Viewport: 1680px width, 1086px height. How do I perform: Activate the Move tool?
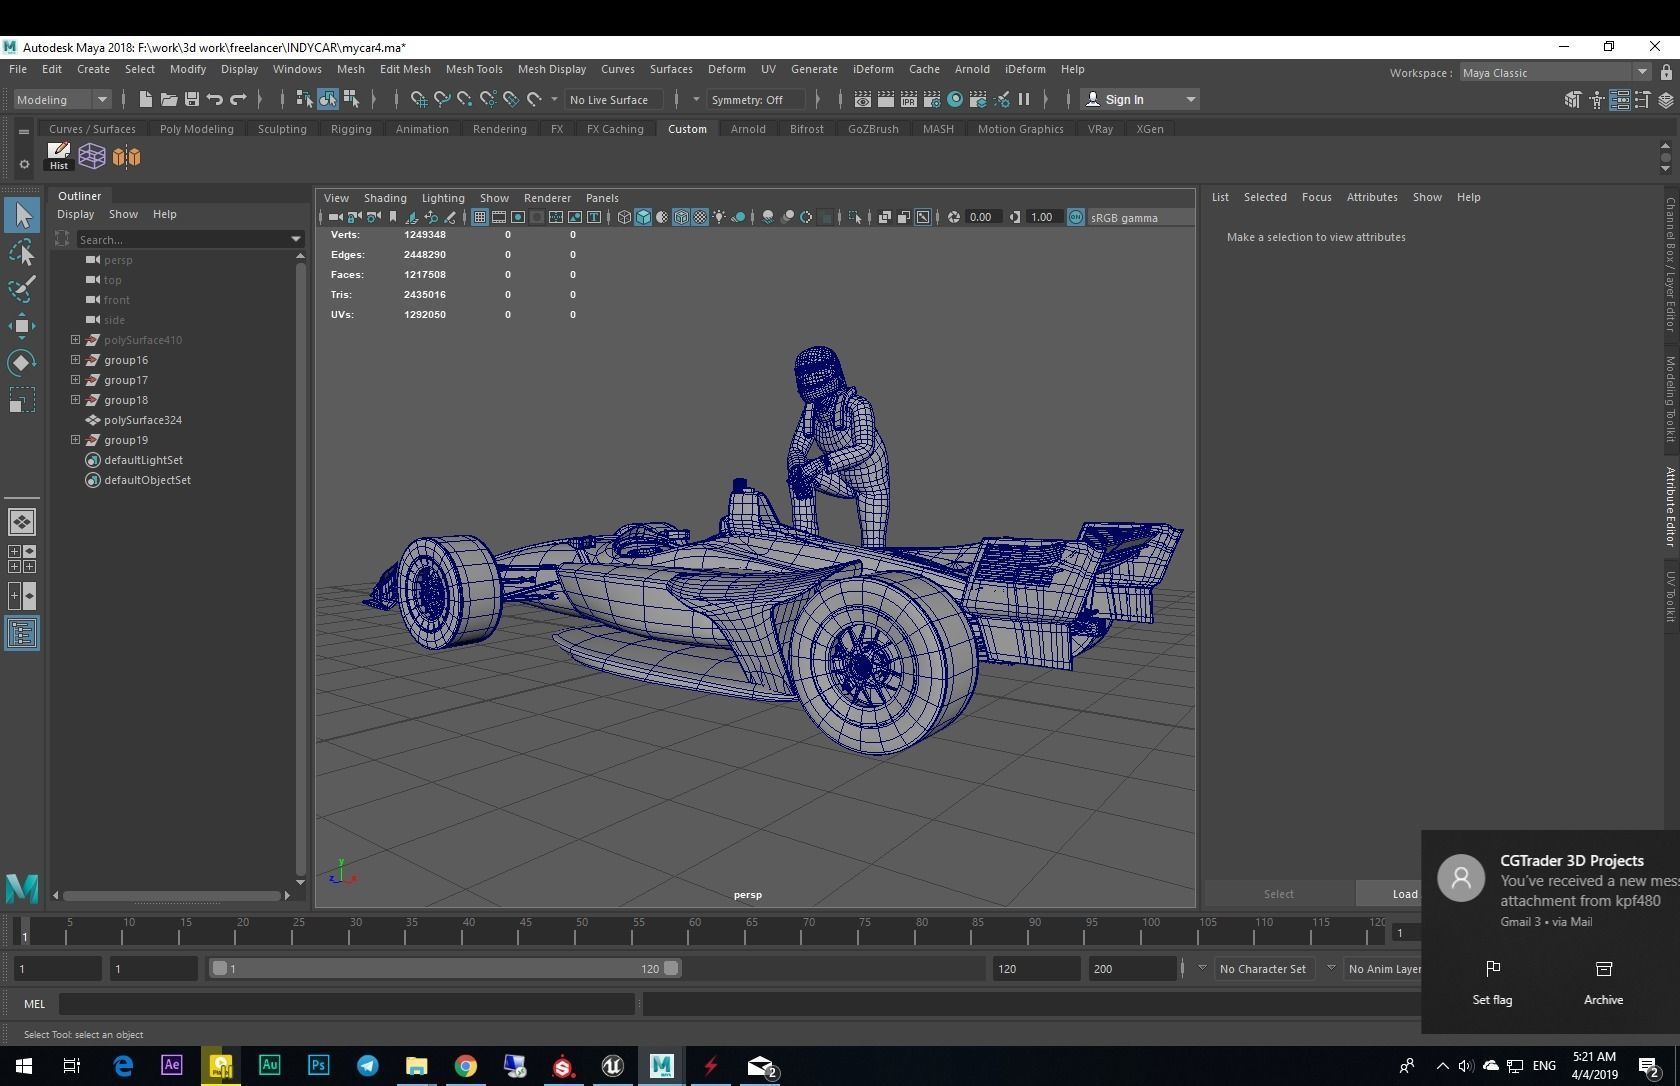[22, 326]
